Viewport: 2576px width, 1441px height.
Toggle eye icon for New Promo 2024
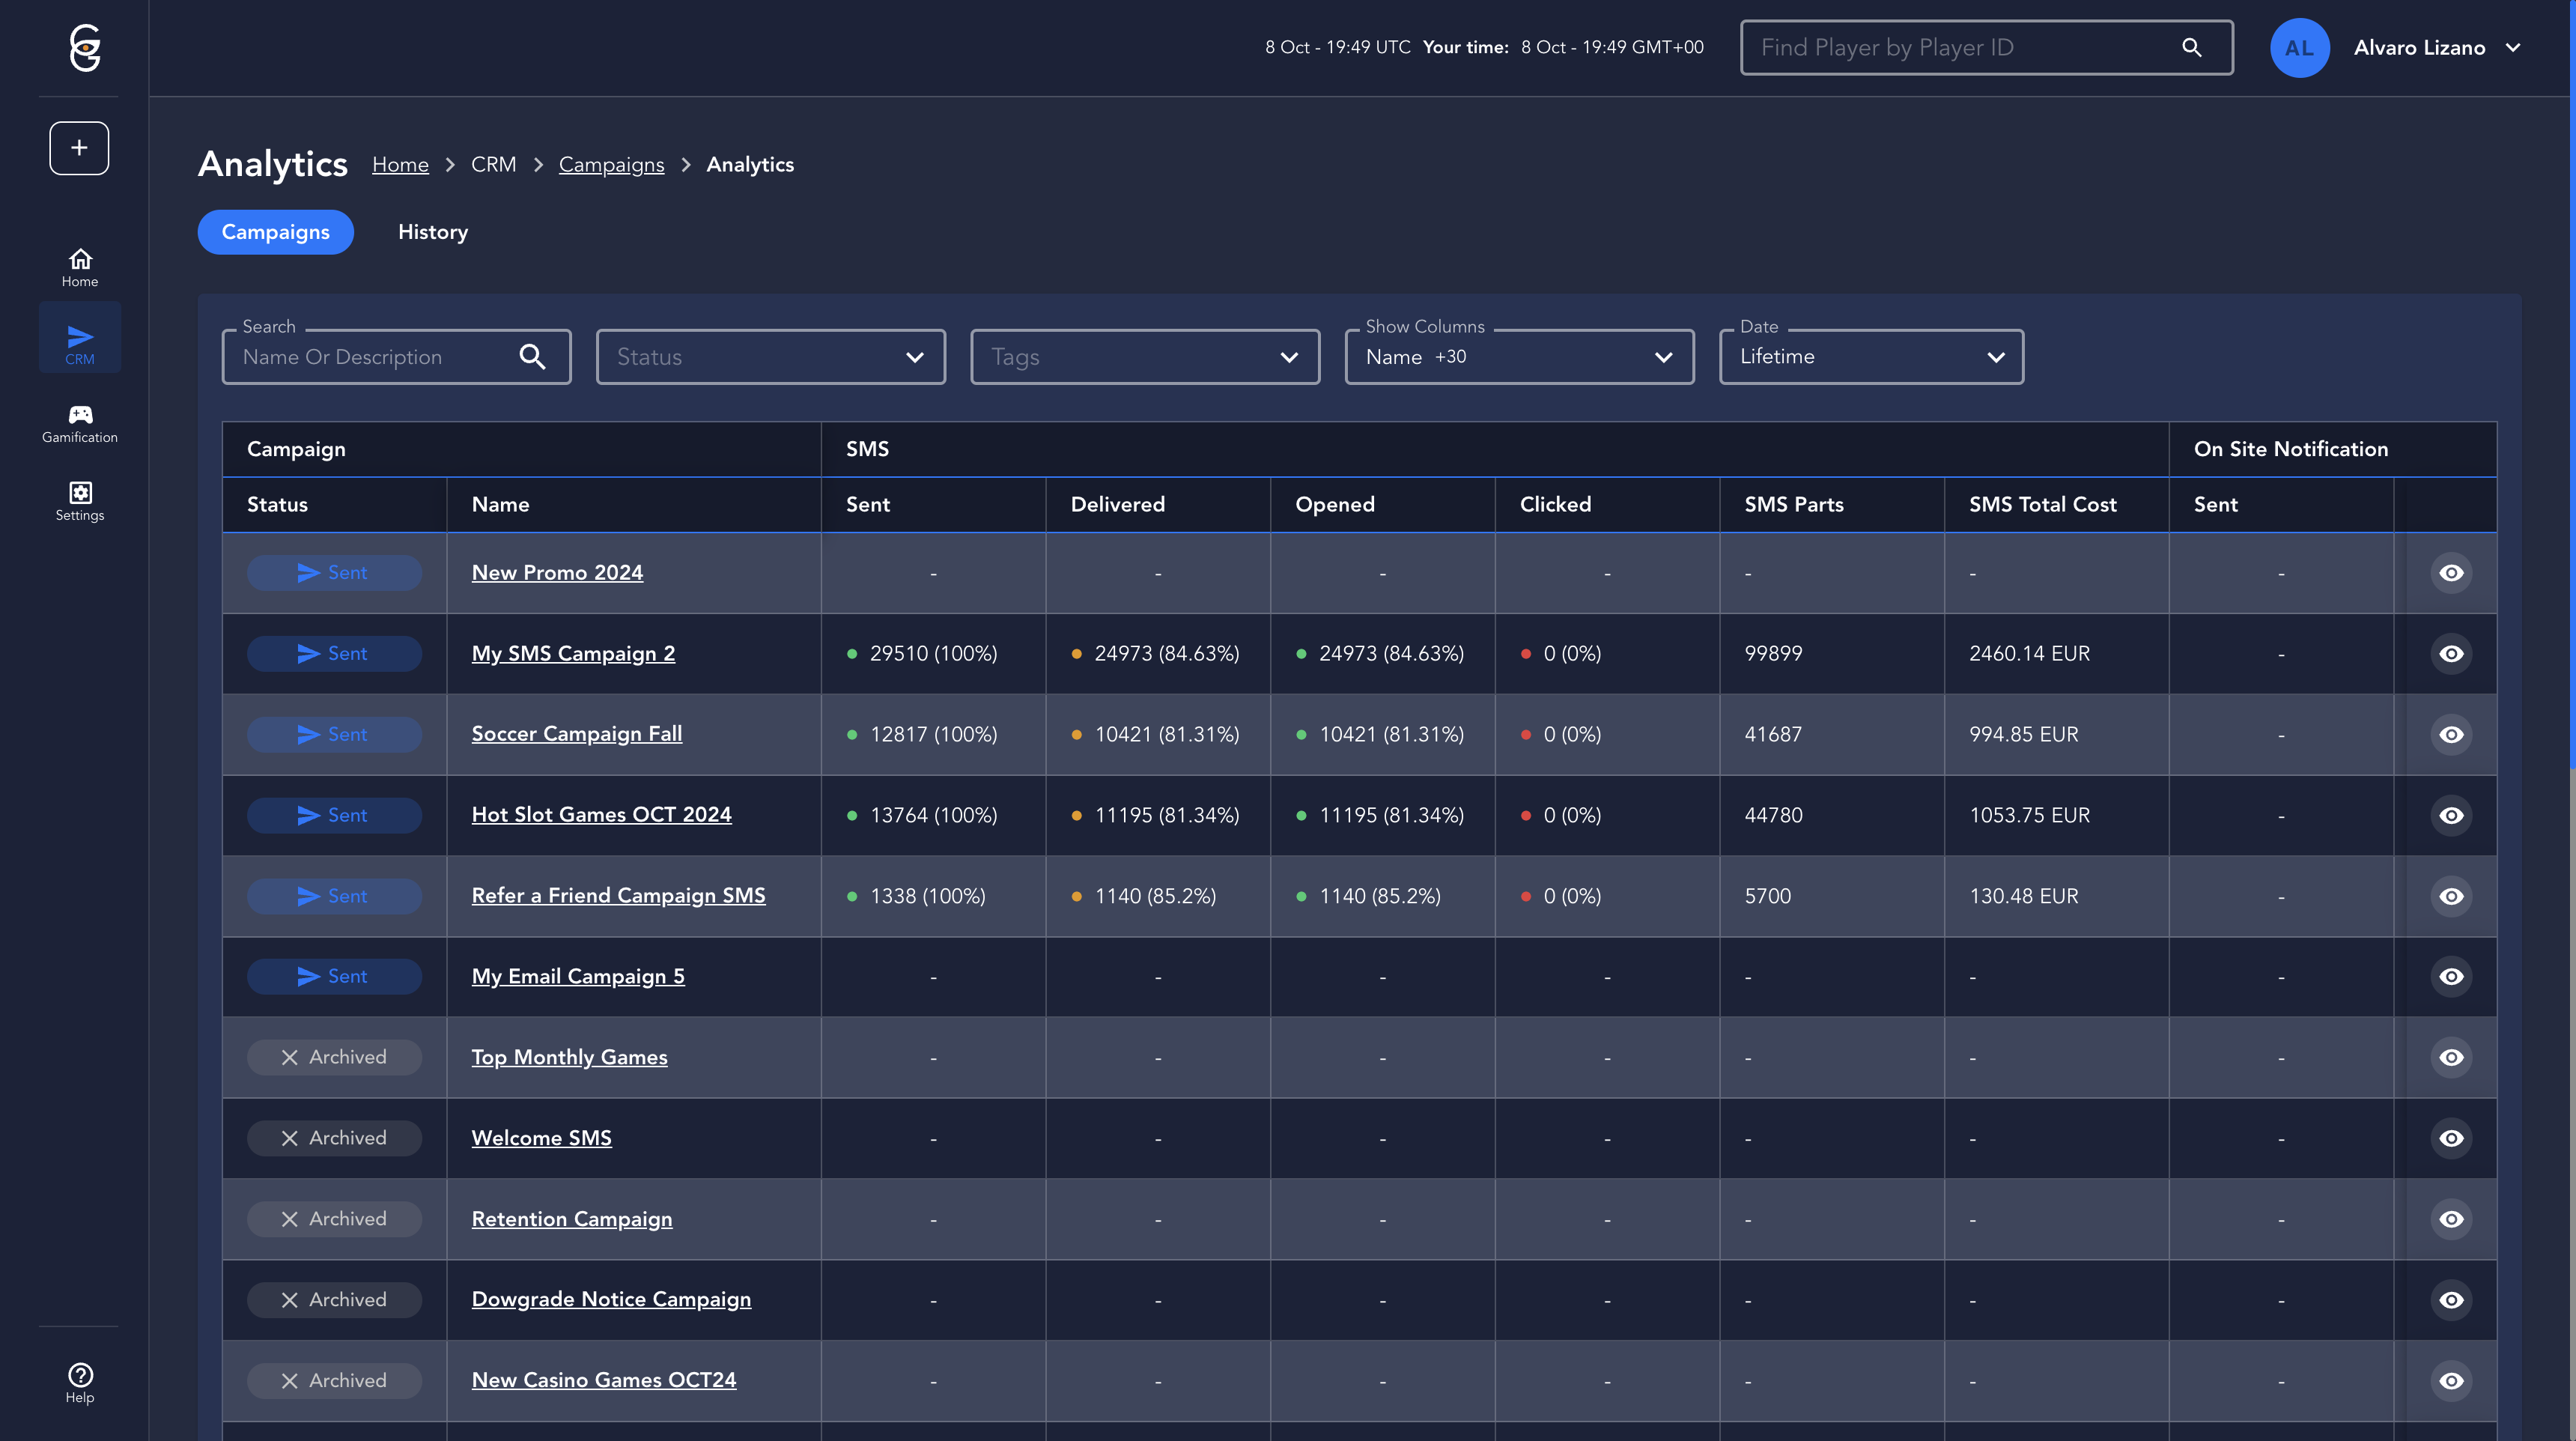[x=2451, y=573]
